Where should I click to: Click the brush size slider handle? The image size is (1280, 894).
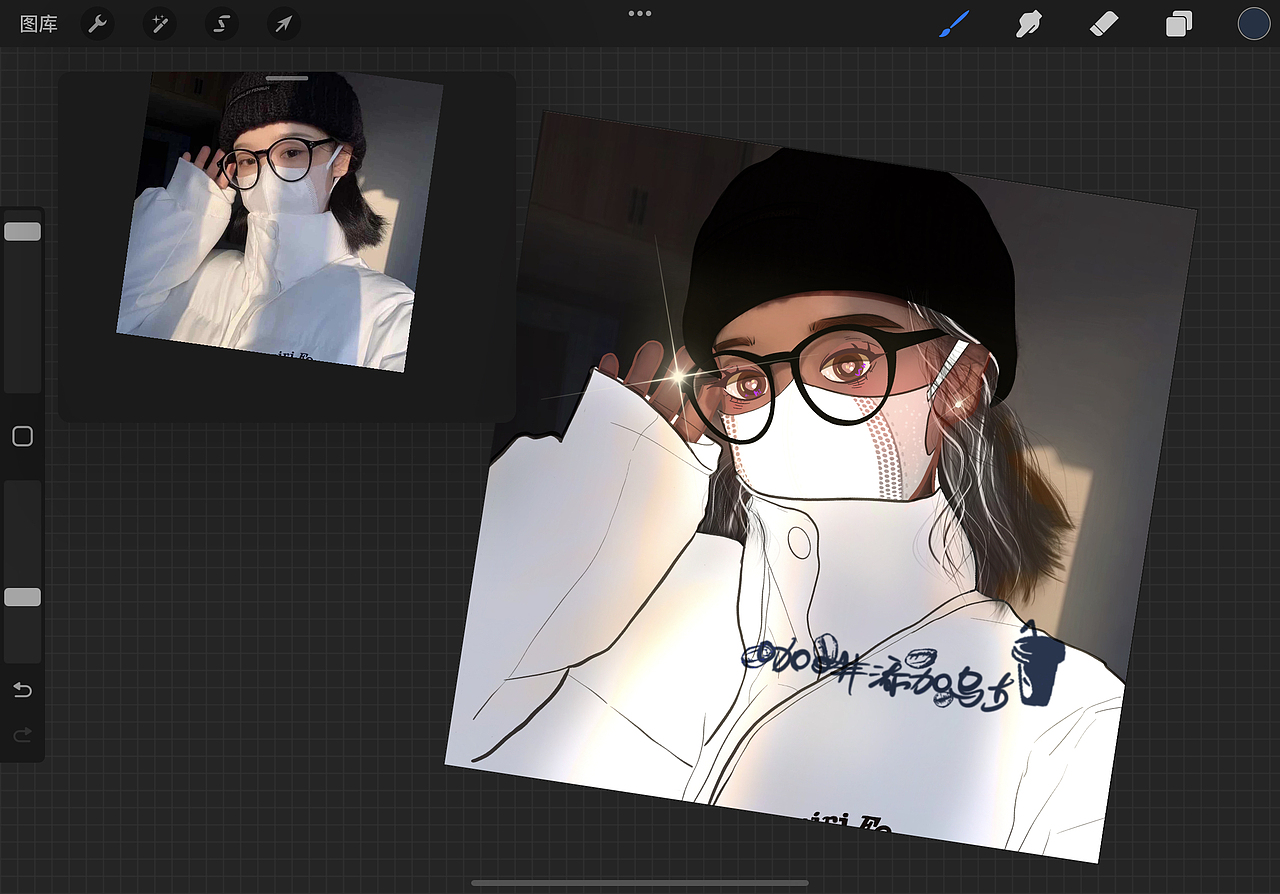[22, 231]
